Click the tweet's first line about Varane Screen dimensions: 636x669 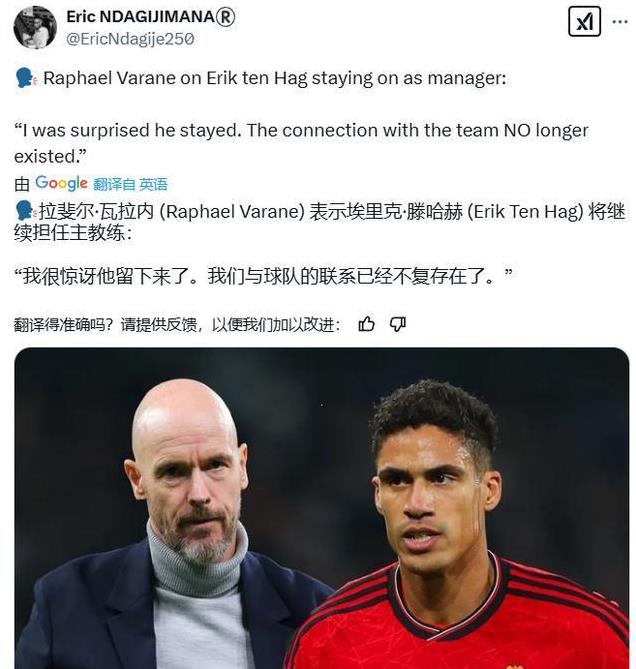[x=275, y=79]
